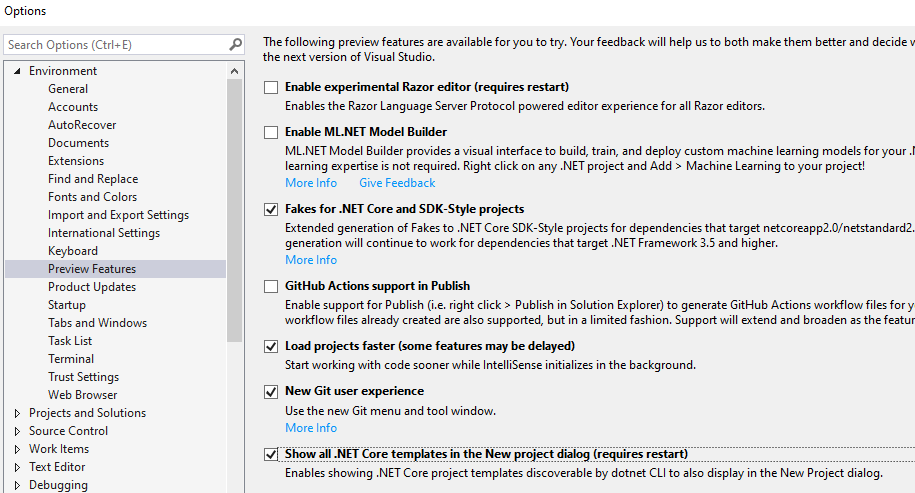915x493 pixels.
Task: Go to Tabs and Windows settings
Action: [97, 323]
